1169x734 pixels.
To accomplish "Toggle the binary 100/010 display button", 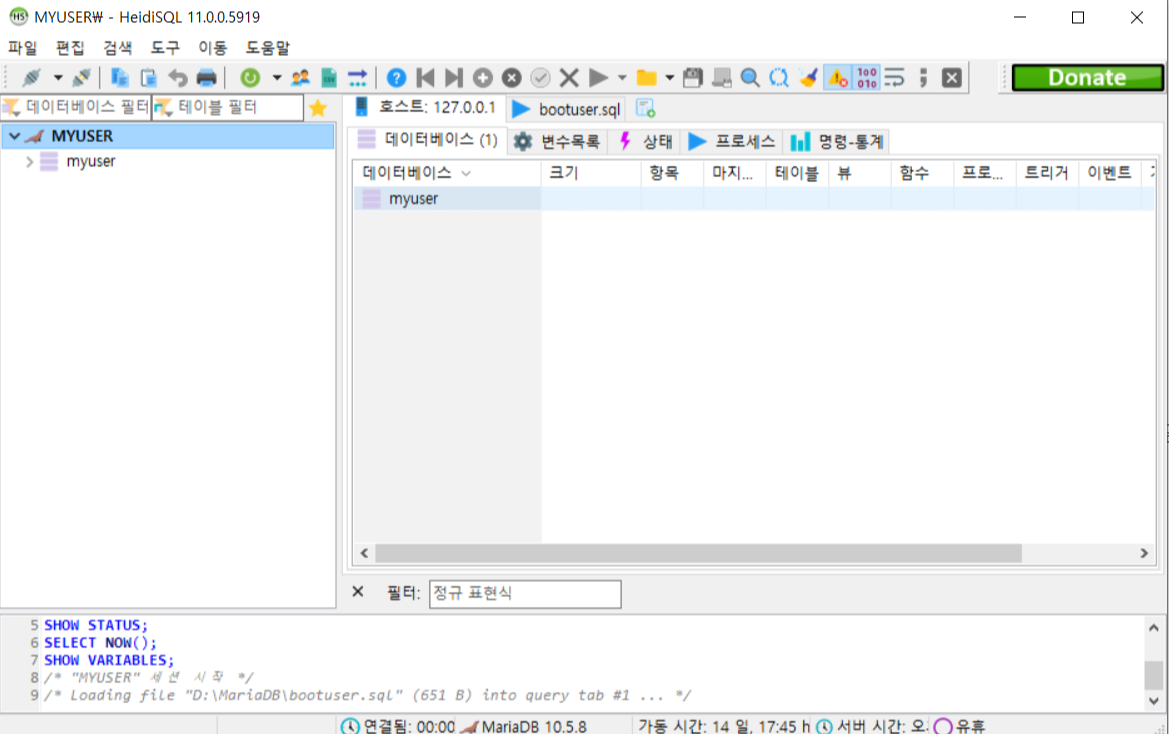I will coord(866,77).
